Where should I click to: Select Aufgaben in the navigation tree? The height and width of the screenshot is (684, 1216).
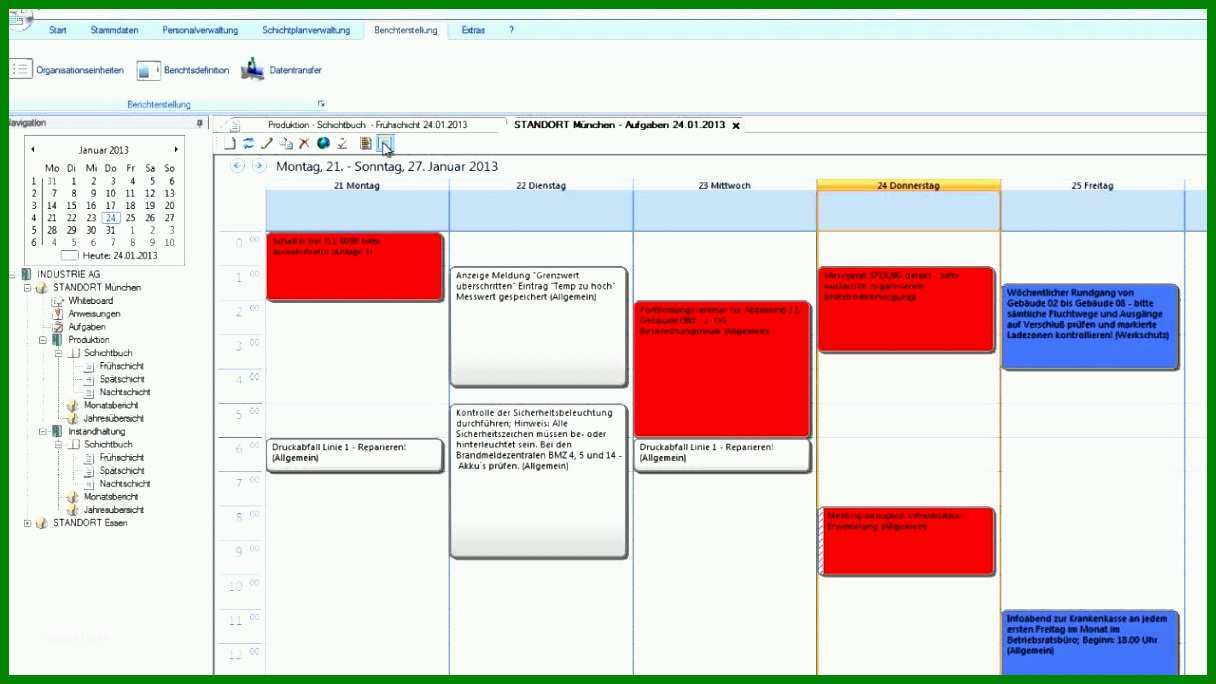[x=86, y=327]
